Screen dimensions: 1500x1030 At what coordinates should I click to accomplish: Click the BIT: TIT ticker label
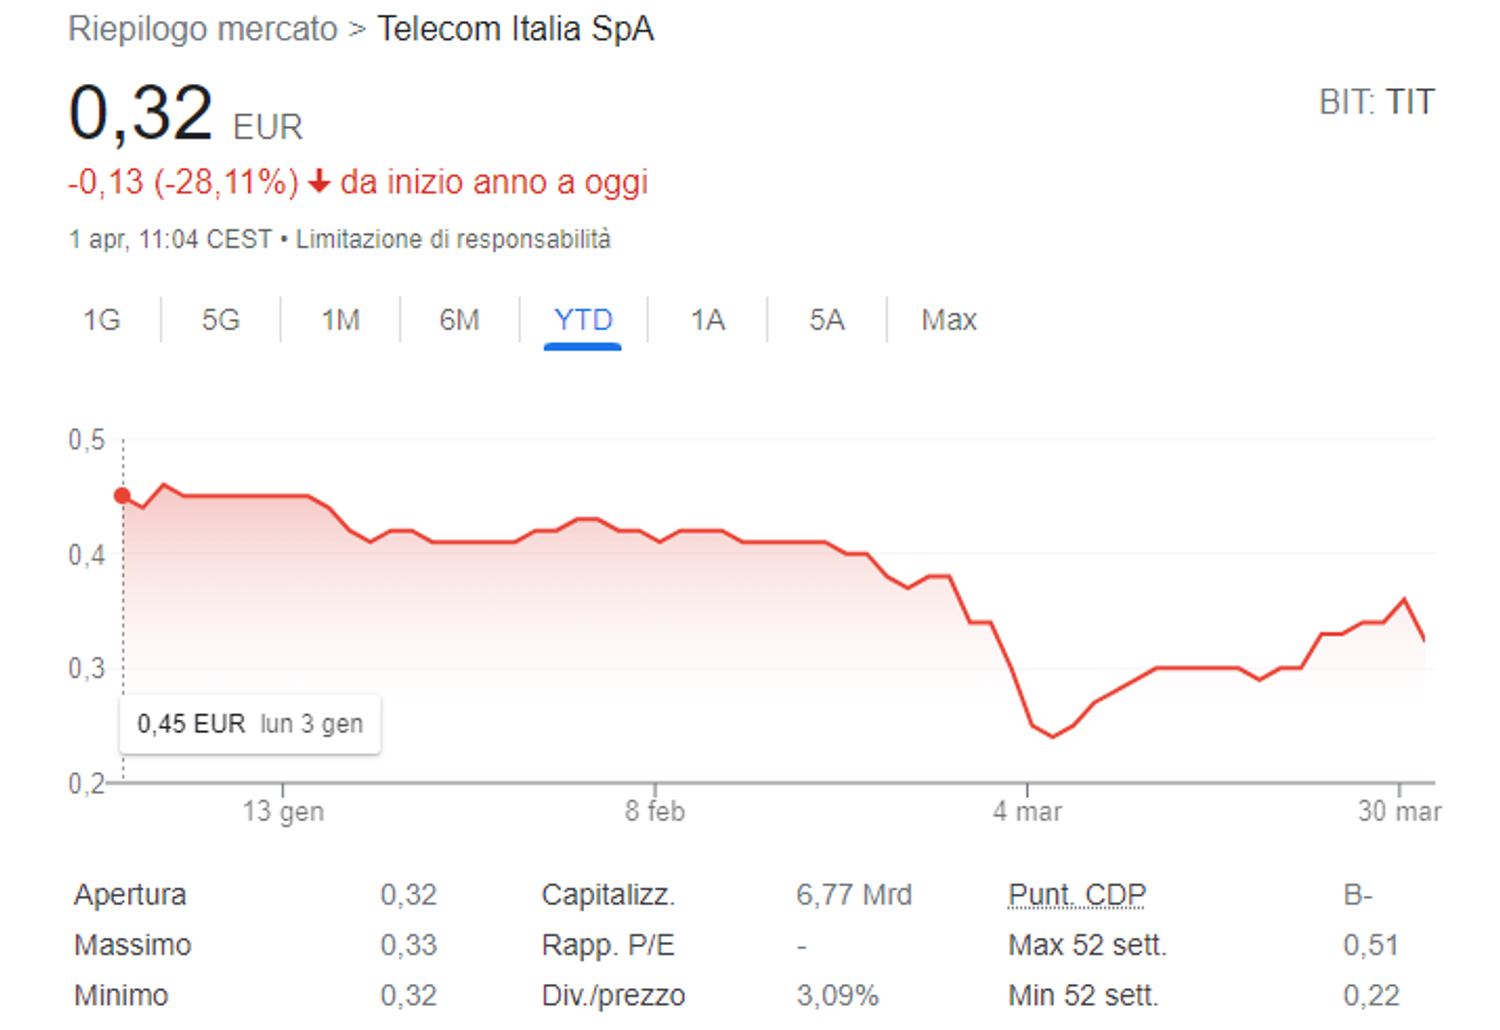[x=1377, y=101]
